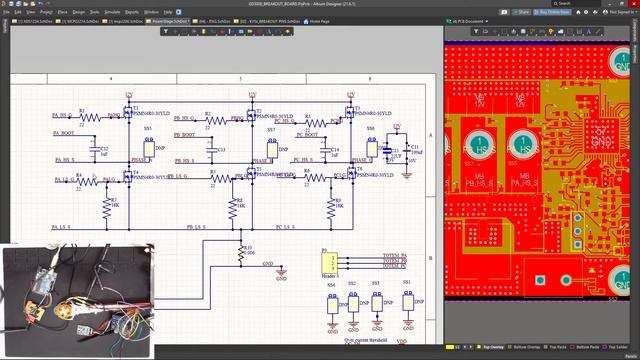Click the Share button
Screen dimensions: 640x360
pos(521,12)
